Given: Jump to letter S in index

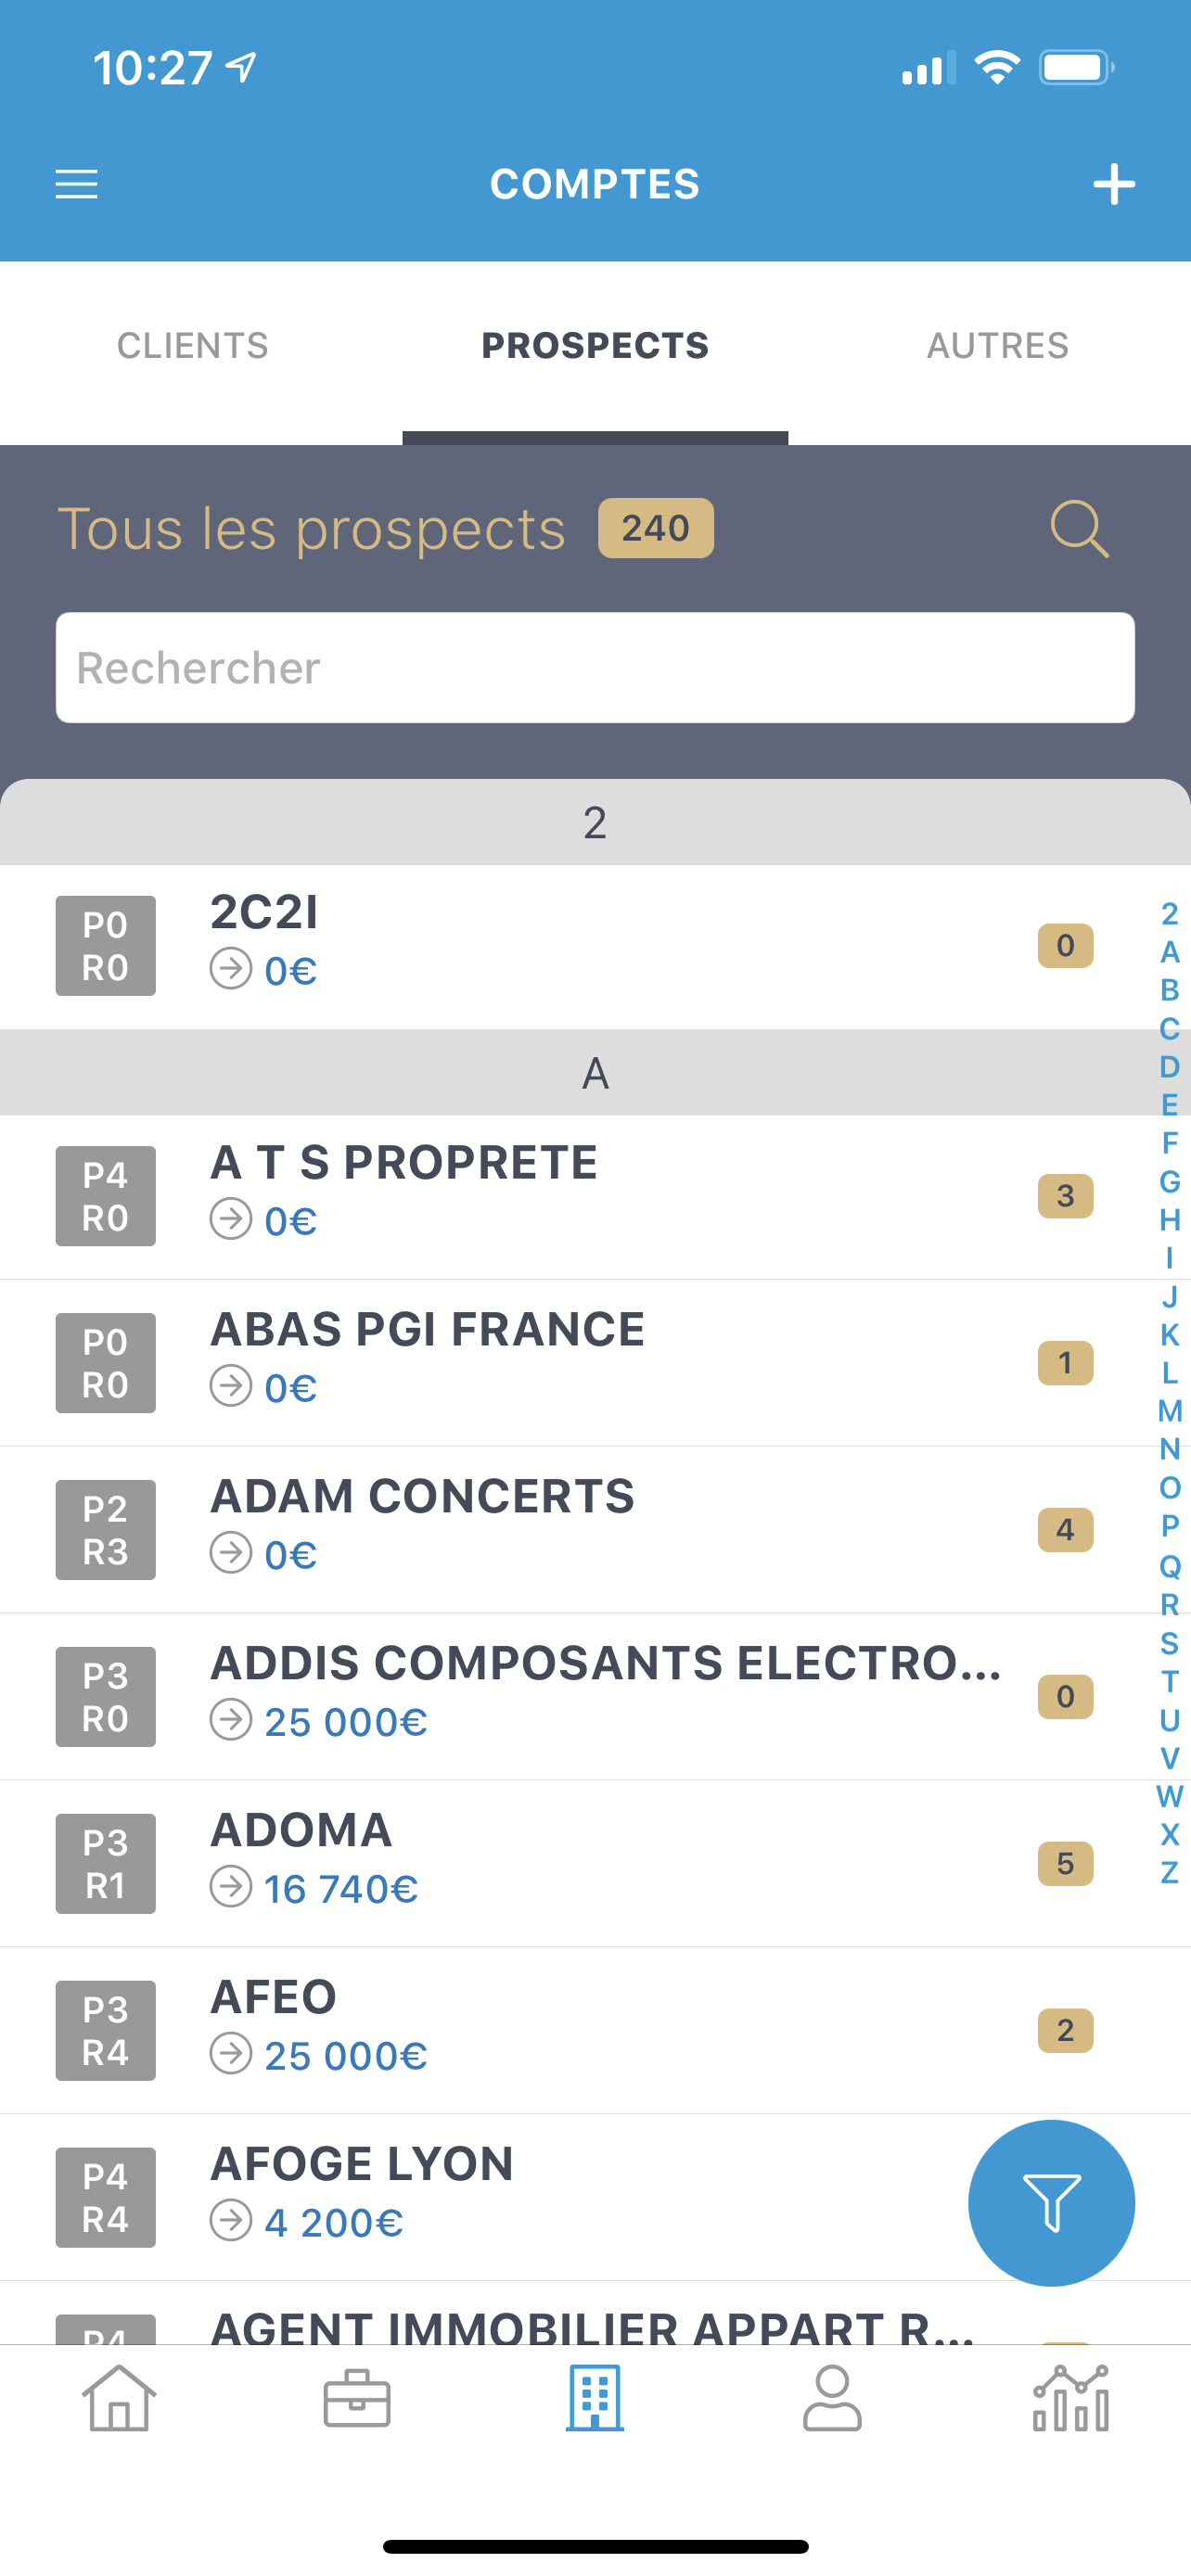Looking at the screenshot, I should pos(1169,1642).
